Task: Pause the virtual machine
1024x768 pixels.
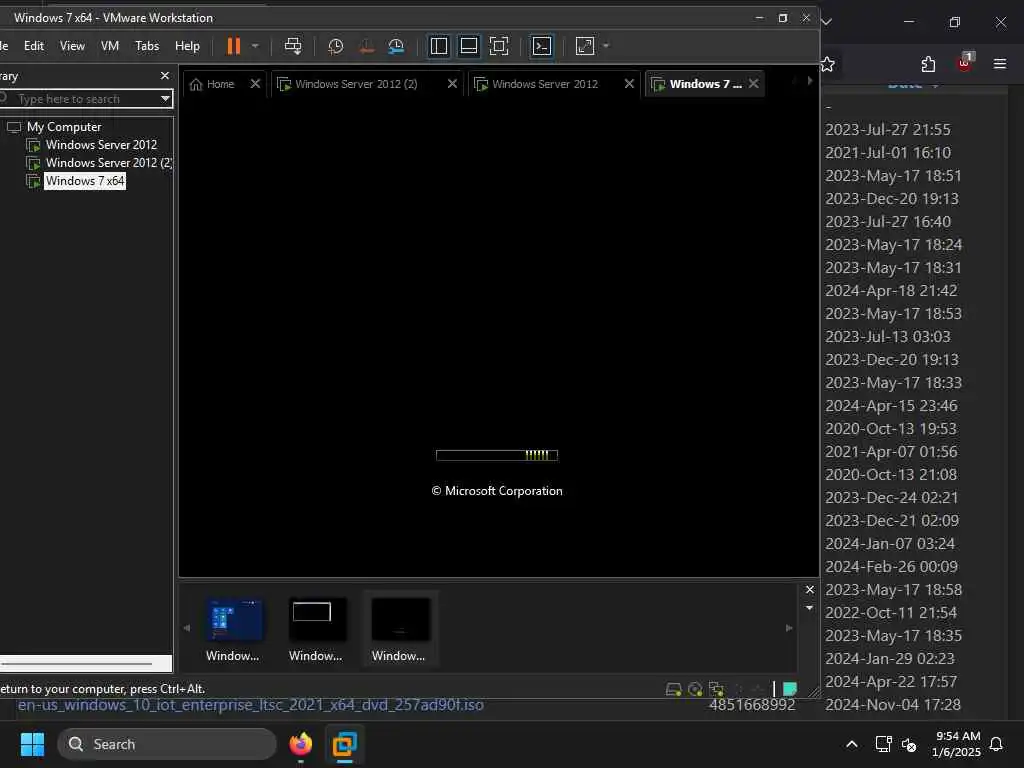Action: pyautogui.click(x=233, y=46)
